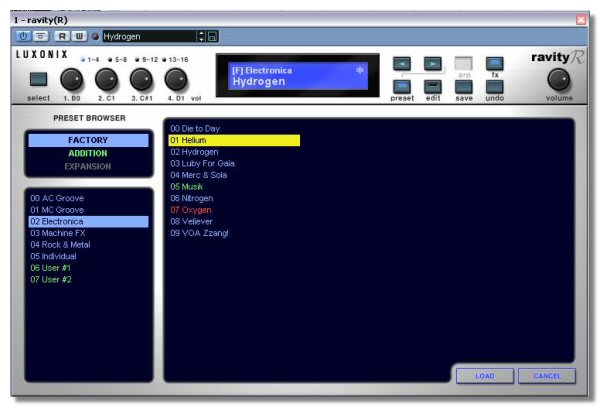Close the ravity(R) plugin window
Image resolution: width=600 pixels, height=407 pixels.
coord(581,20)
